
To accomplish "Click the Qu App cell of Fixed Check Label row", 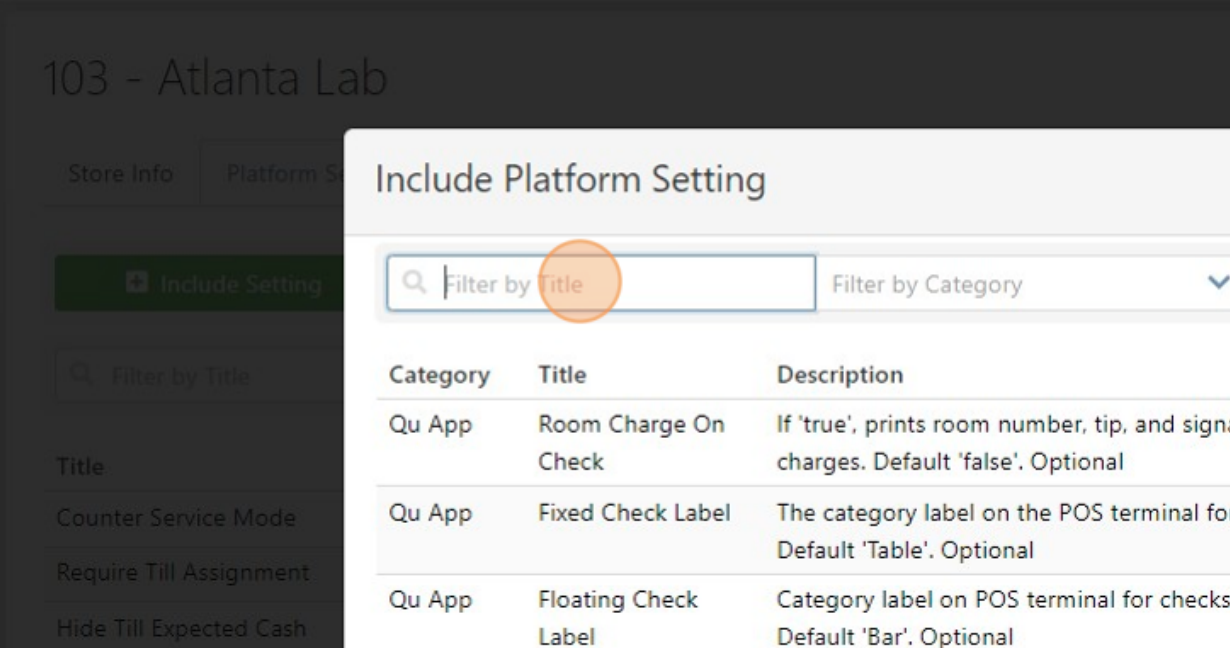I will [430, 514].
